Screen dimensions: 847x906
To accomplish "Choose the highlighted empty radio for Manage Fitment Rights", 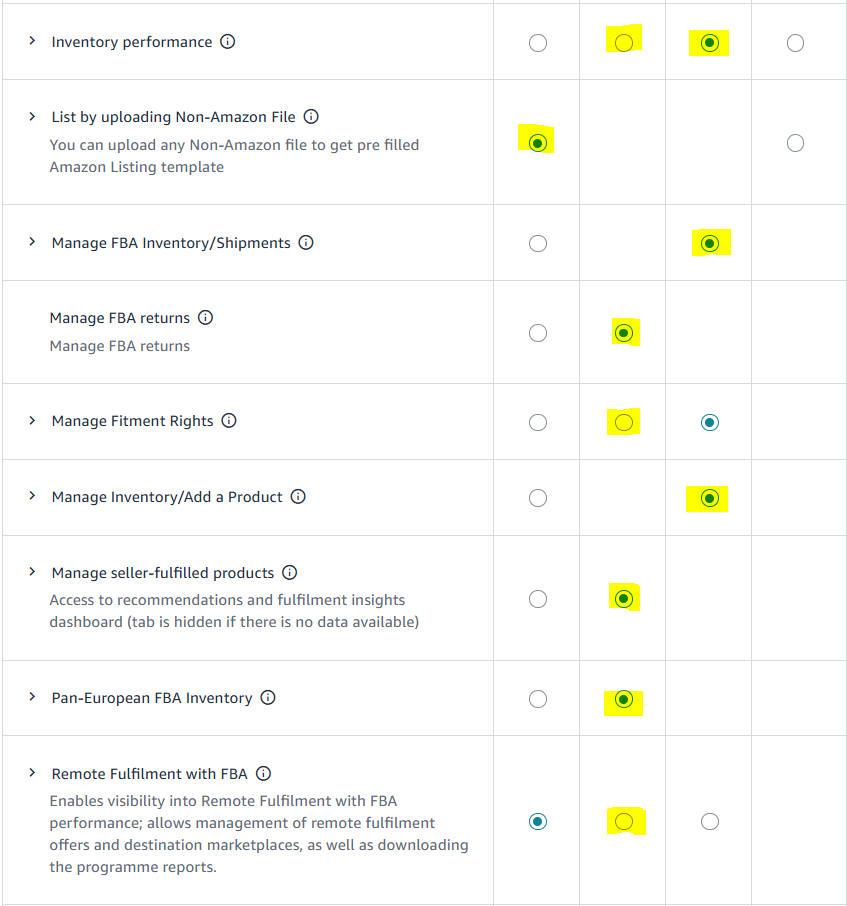I will pos(624,423).
